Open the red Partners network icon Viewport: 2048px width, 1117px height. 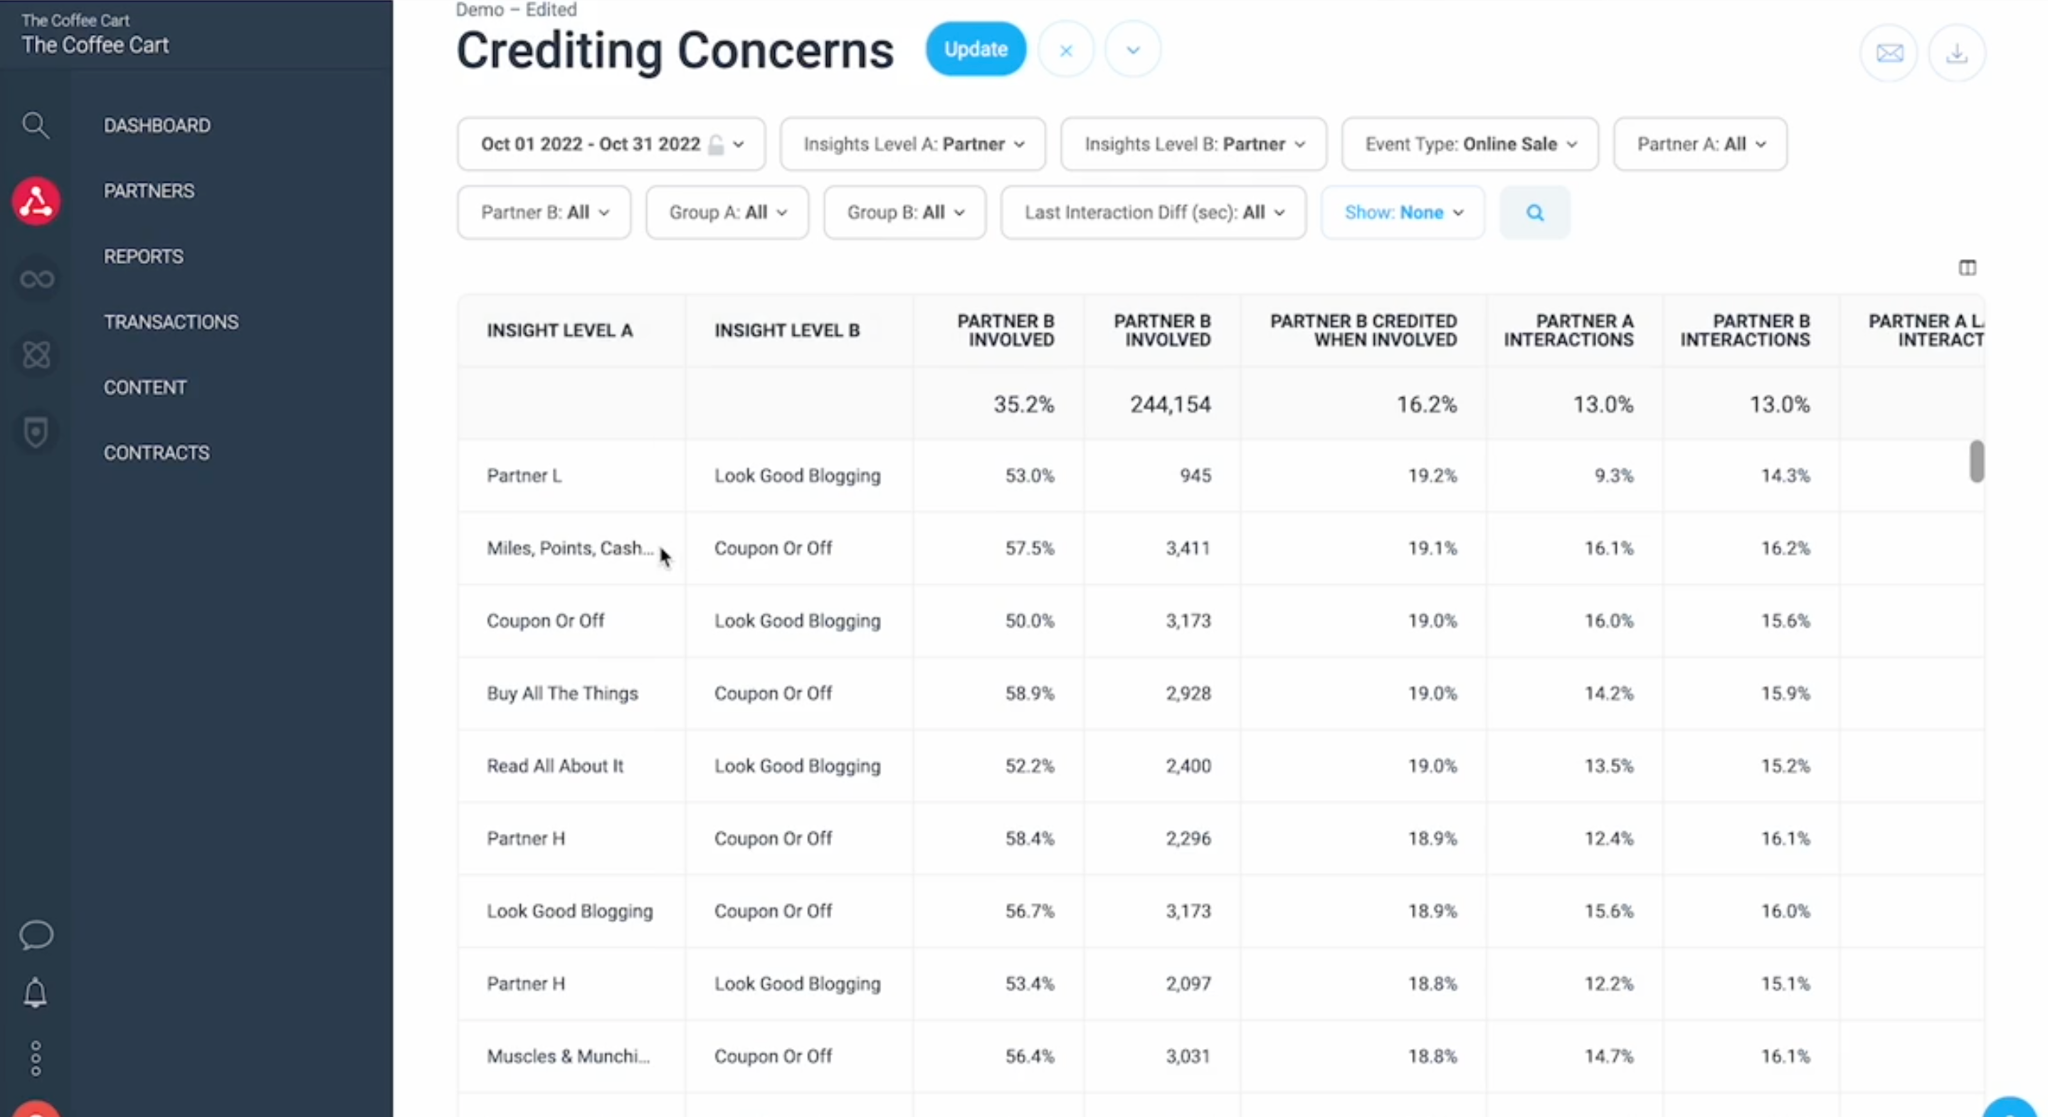coord(36,201)
